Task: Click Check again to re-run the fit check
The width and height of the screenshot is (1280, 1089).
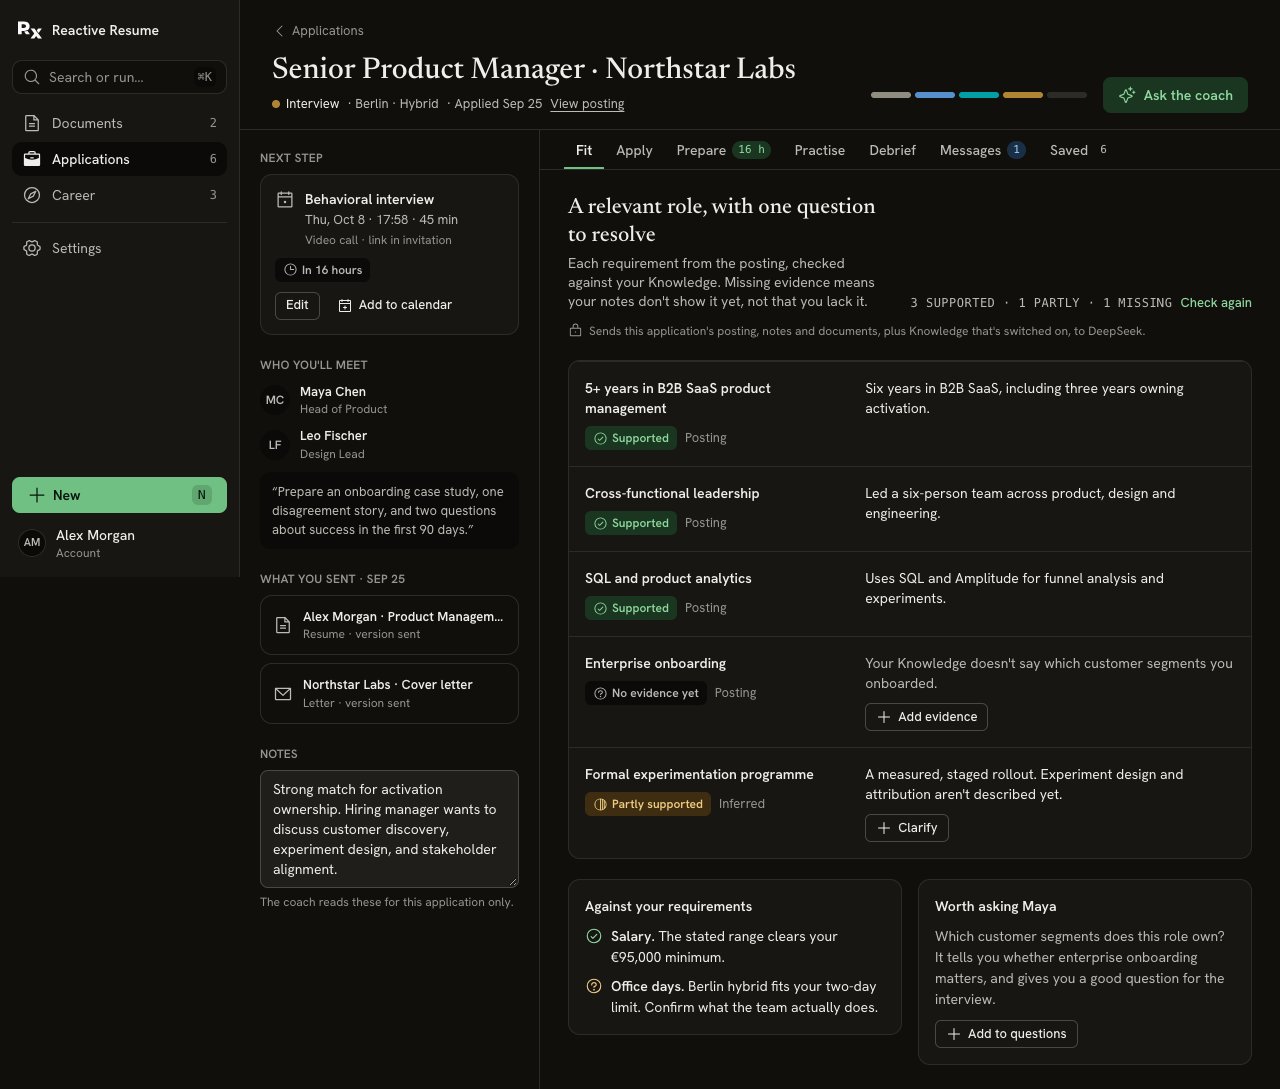Action: click(x=1216, y=303)
